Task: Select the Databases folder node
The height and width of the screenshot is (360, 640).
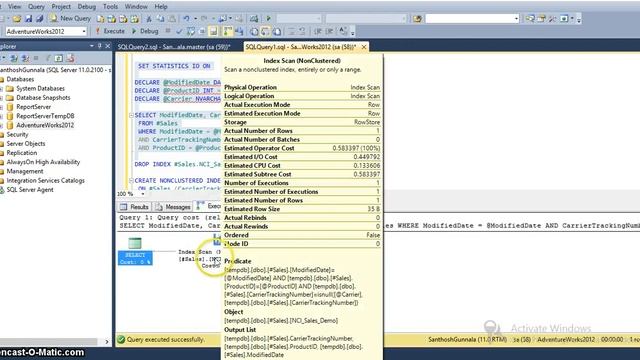Action: point(20,79)
